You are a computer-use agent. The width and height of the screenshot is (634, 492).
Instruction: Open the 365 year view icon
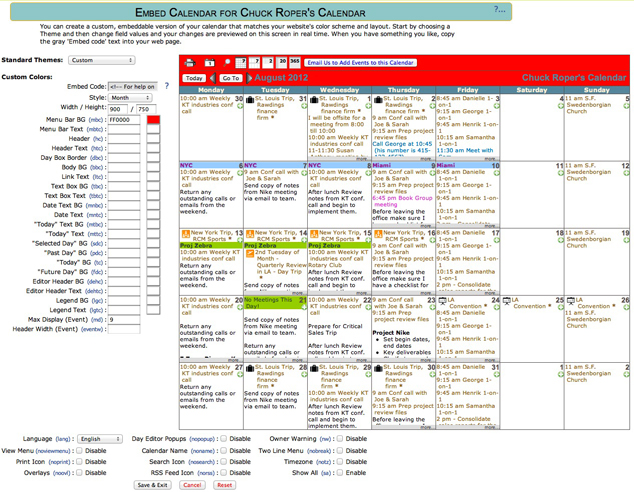pyautogui.click(x=295, y=62)
